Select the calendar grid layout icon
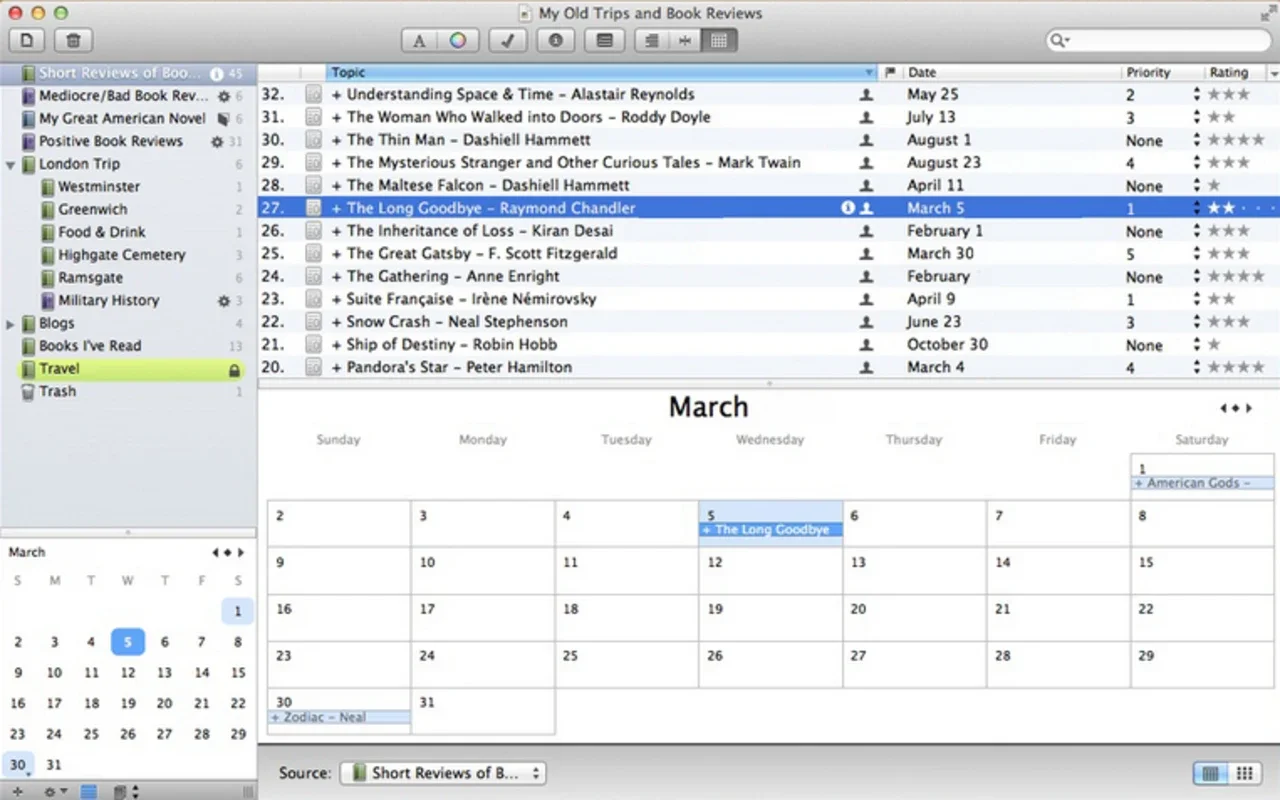The image size is (1280, 800). tap(719, 41)
